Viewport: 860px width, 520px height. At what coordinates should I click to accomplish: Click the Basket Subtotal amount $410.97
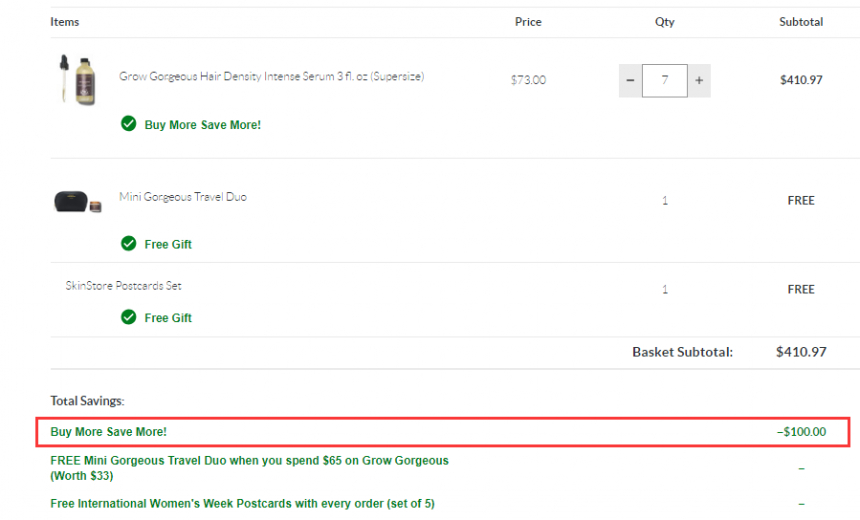(x=801, y=352)
